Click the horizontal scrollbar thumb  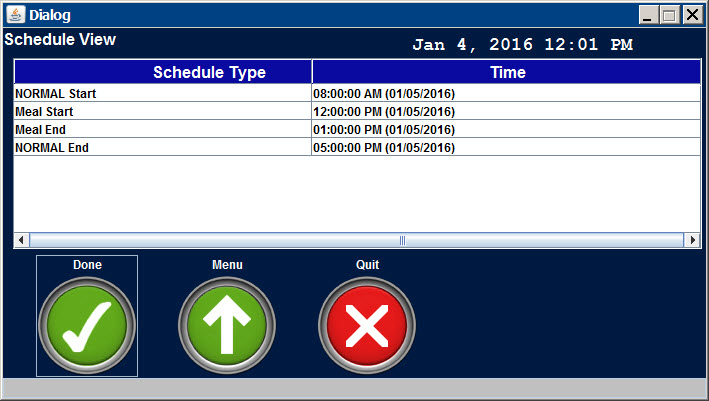(x=400, y=240)
